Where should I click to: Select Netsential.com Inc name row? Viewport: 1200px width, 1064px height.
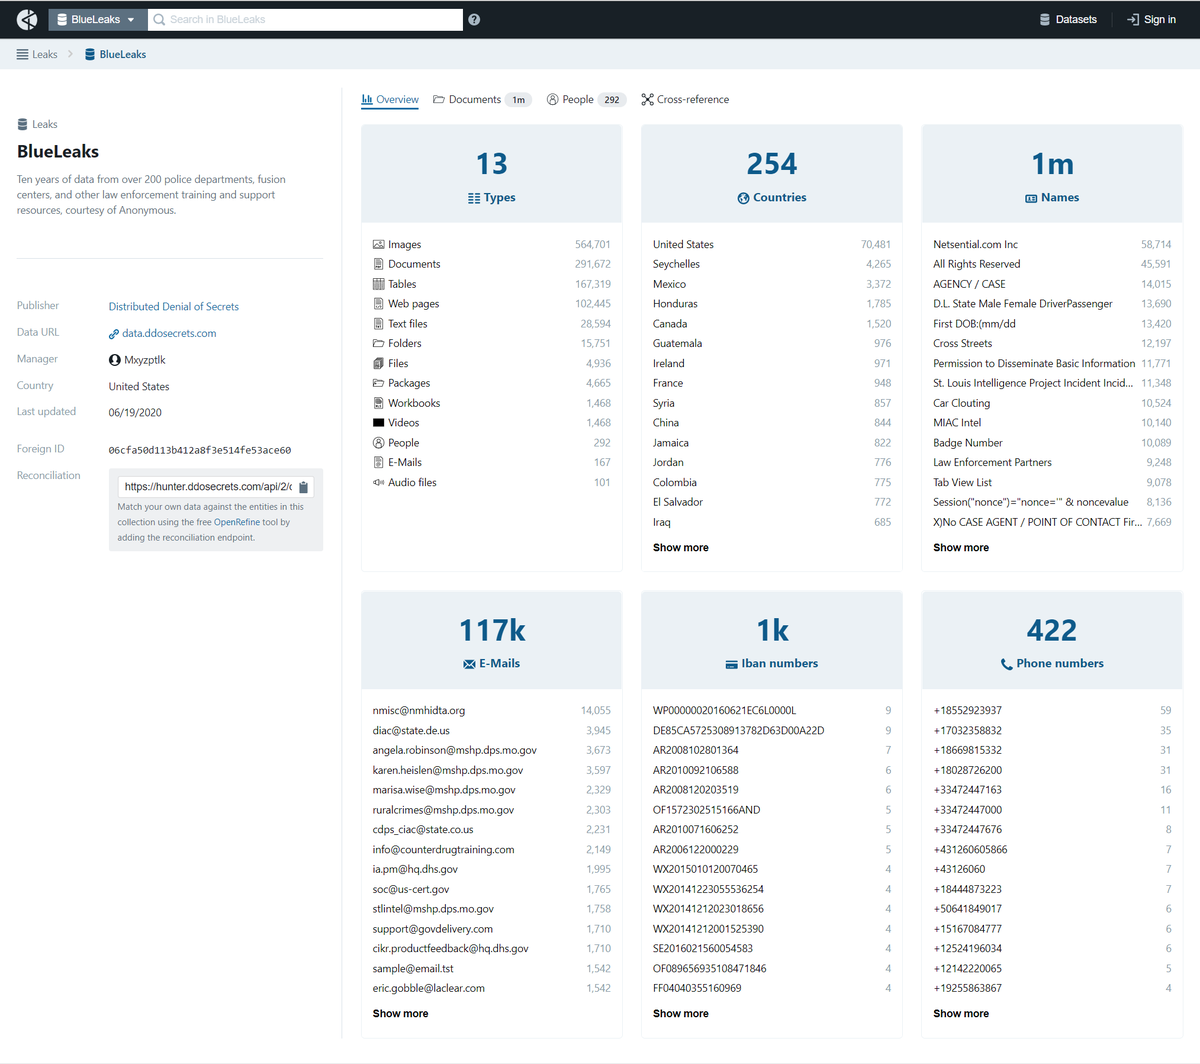point(1052,244)
